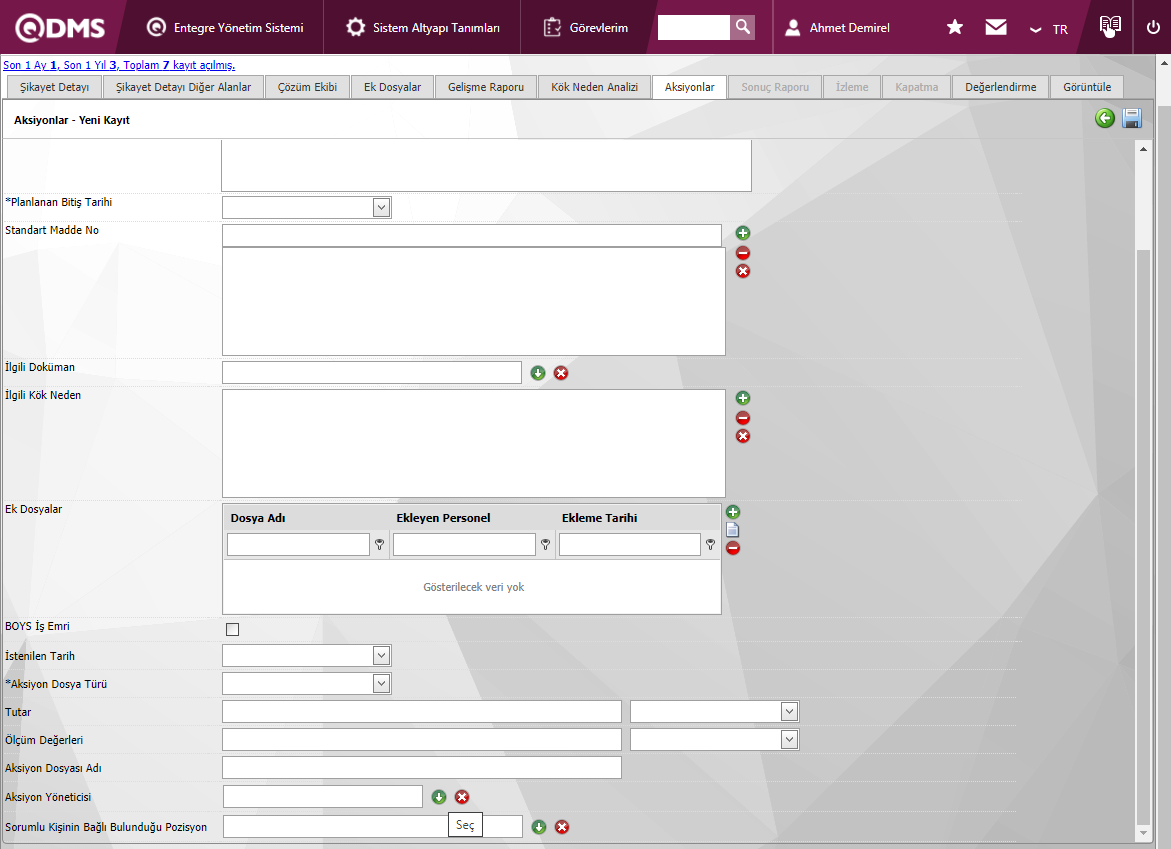
Task: Select Sorumlu Kişinin Pozisyon green arrow
Action: pos(538,827)
